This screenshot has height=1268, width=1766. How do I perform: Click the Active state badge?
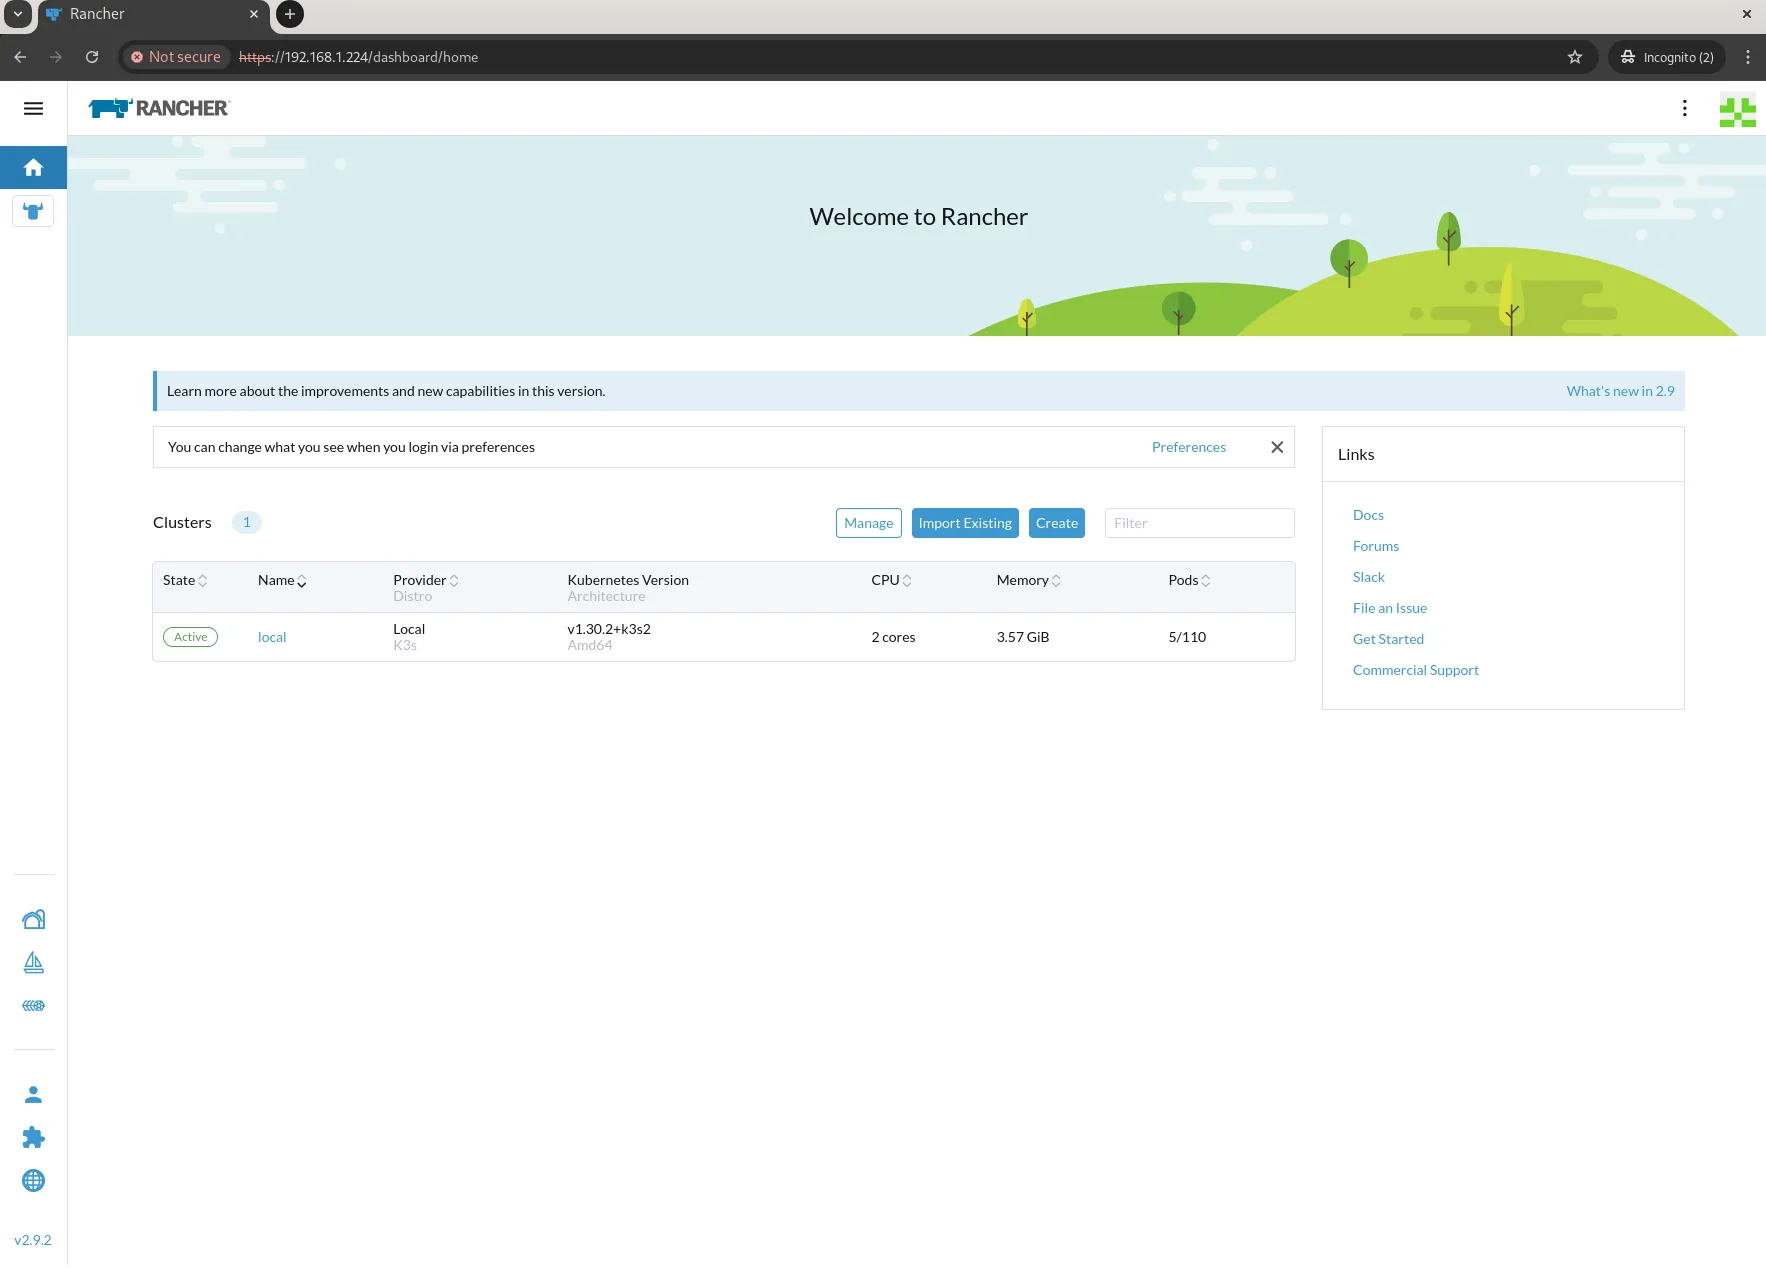tap(190, 637)
